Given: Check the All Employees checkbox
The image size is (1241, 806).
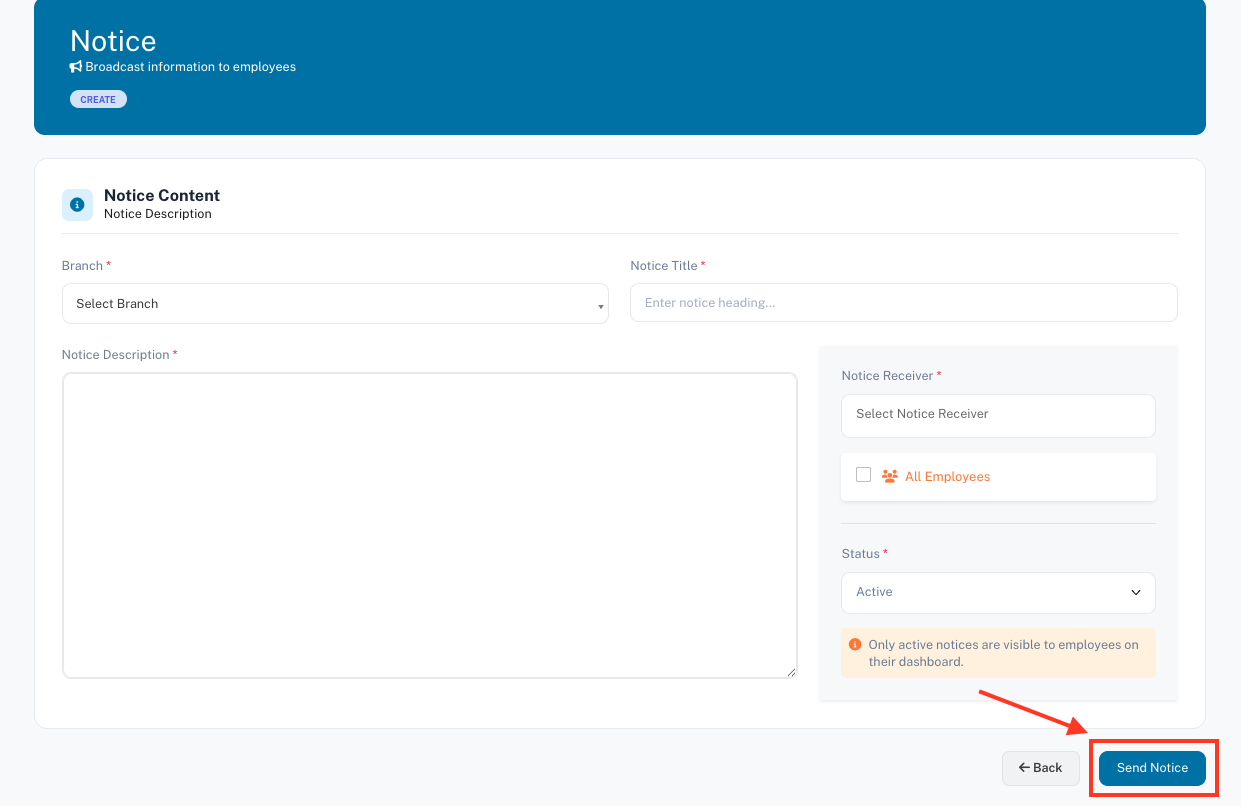Looking at the screenshot, I should (x=864, y=475).
